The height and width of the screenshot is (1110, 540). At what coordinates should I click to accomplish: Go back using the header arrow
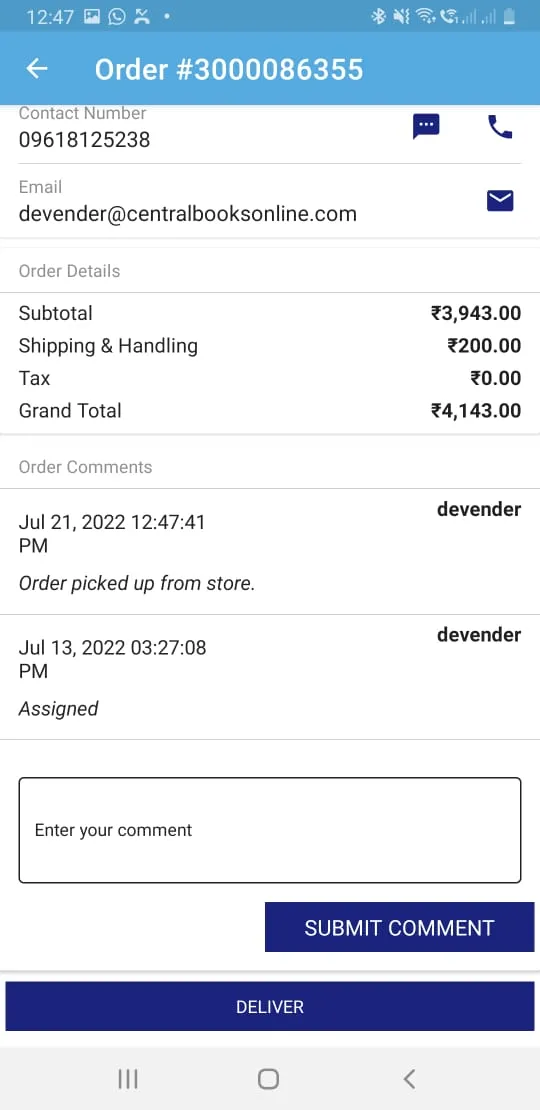pos(37,69)
